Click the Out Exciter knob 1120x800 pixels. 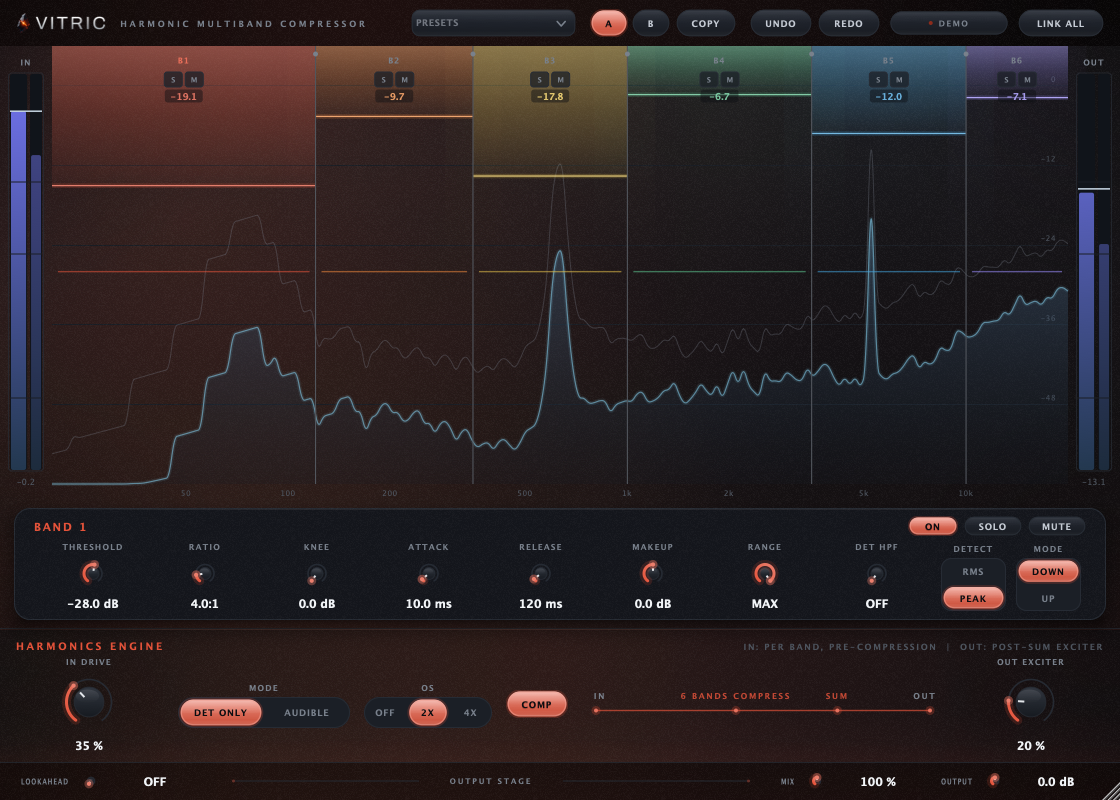click(x=1030, y=701)
